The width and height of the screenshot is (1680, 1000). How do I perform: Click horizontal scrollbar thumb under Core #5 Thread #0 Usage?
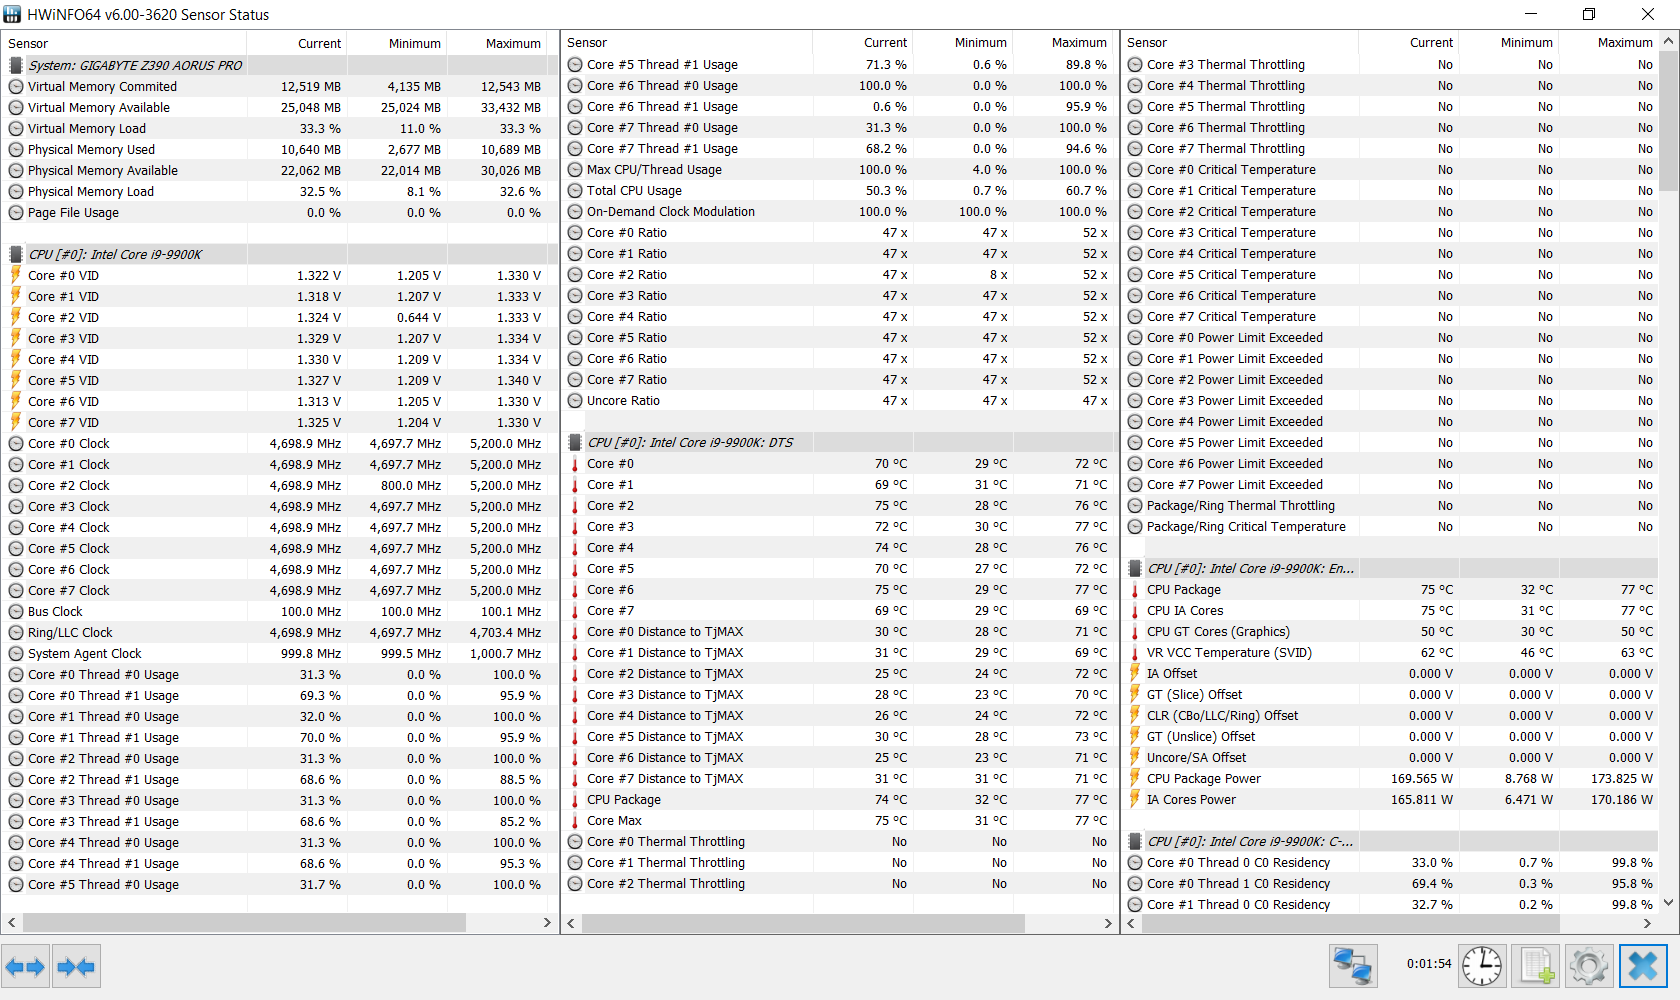[244, 922]
